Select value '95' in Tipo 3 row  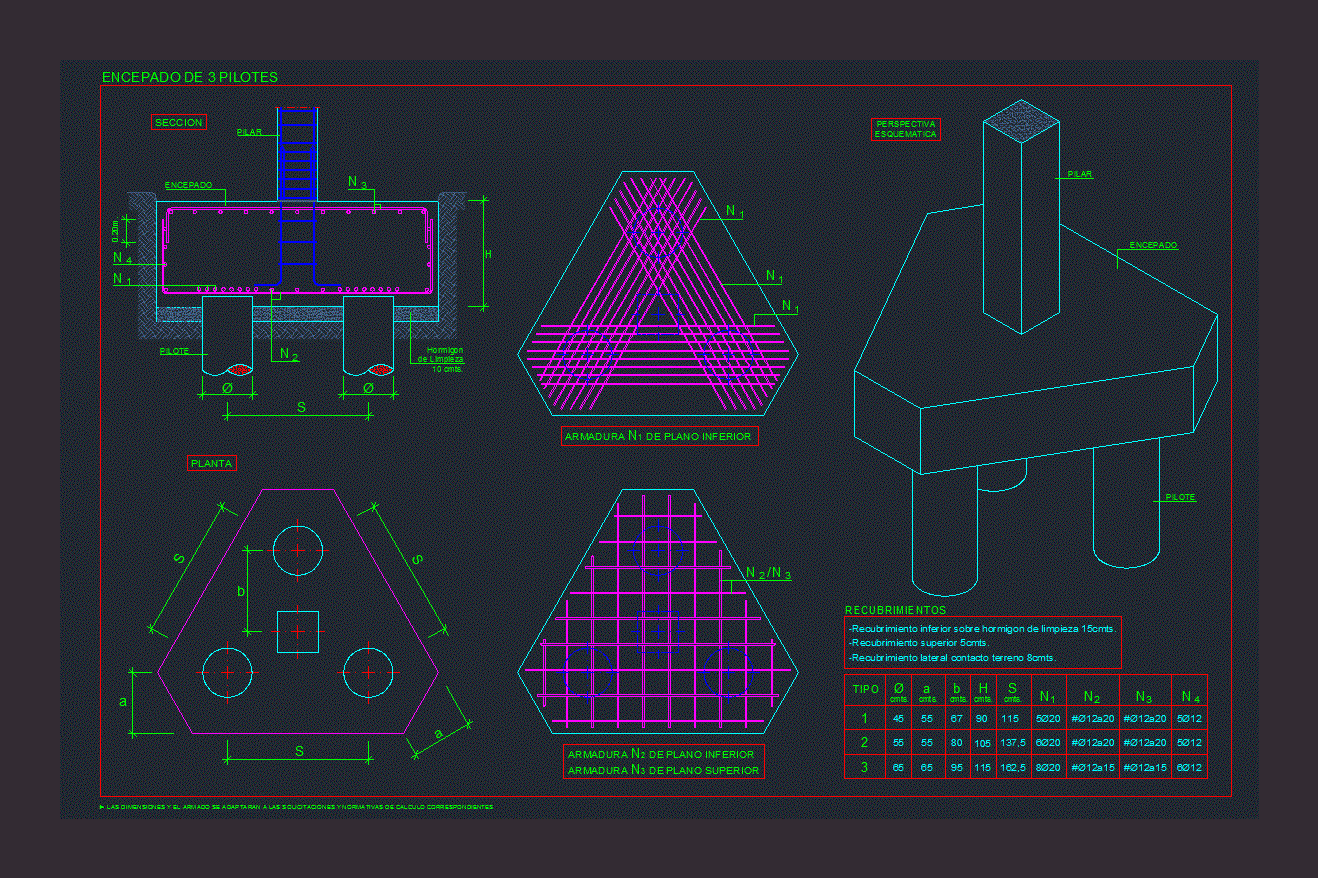(x=956, y=768)
